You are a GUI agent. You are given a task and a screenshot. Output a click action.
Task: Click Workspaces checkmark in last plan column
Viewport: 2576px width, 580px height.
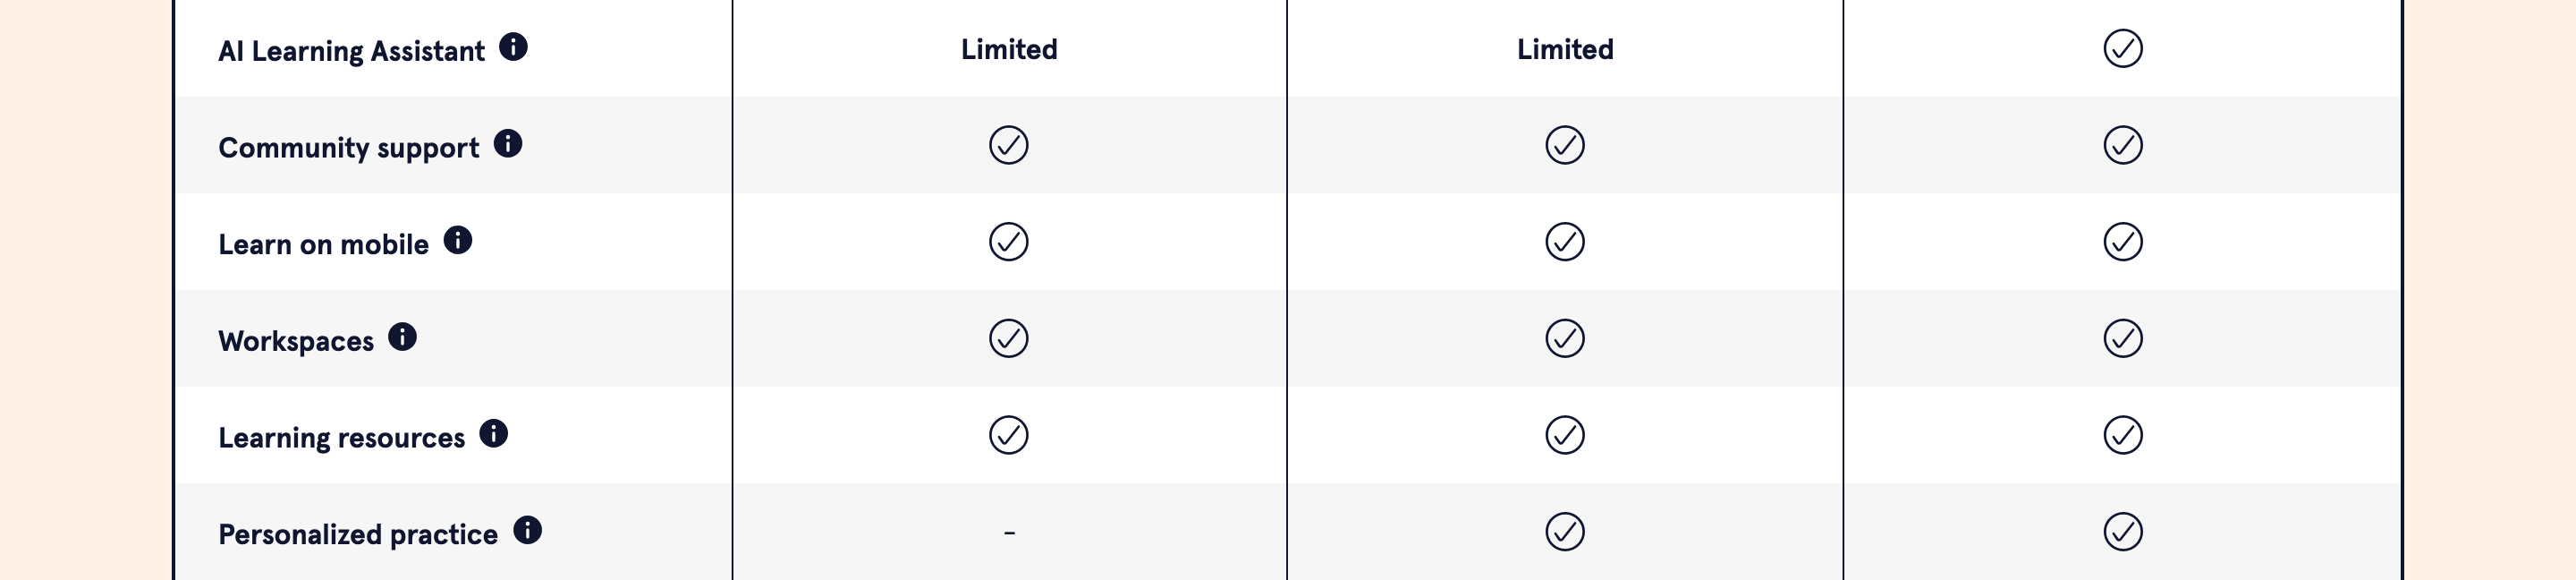coord(2122,339)
